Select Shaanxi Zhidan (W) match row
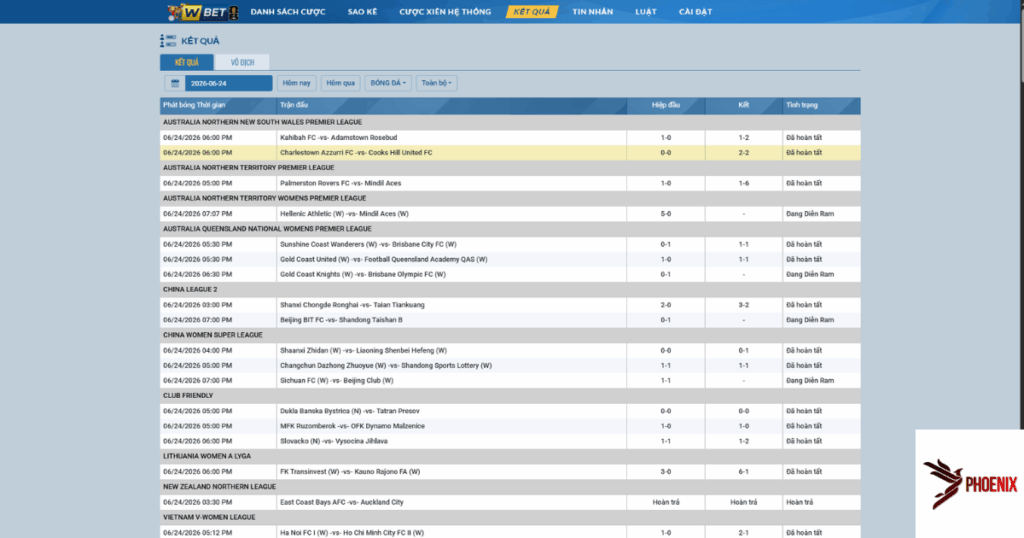Viewport: 1024px width, 538px height. point(510,351)
